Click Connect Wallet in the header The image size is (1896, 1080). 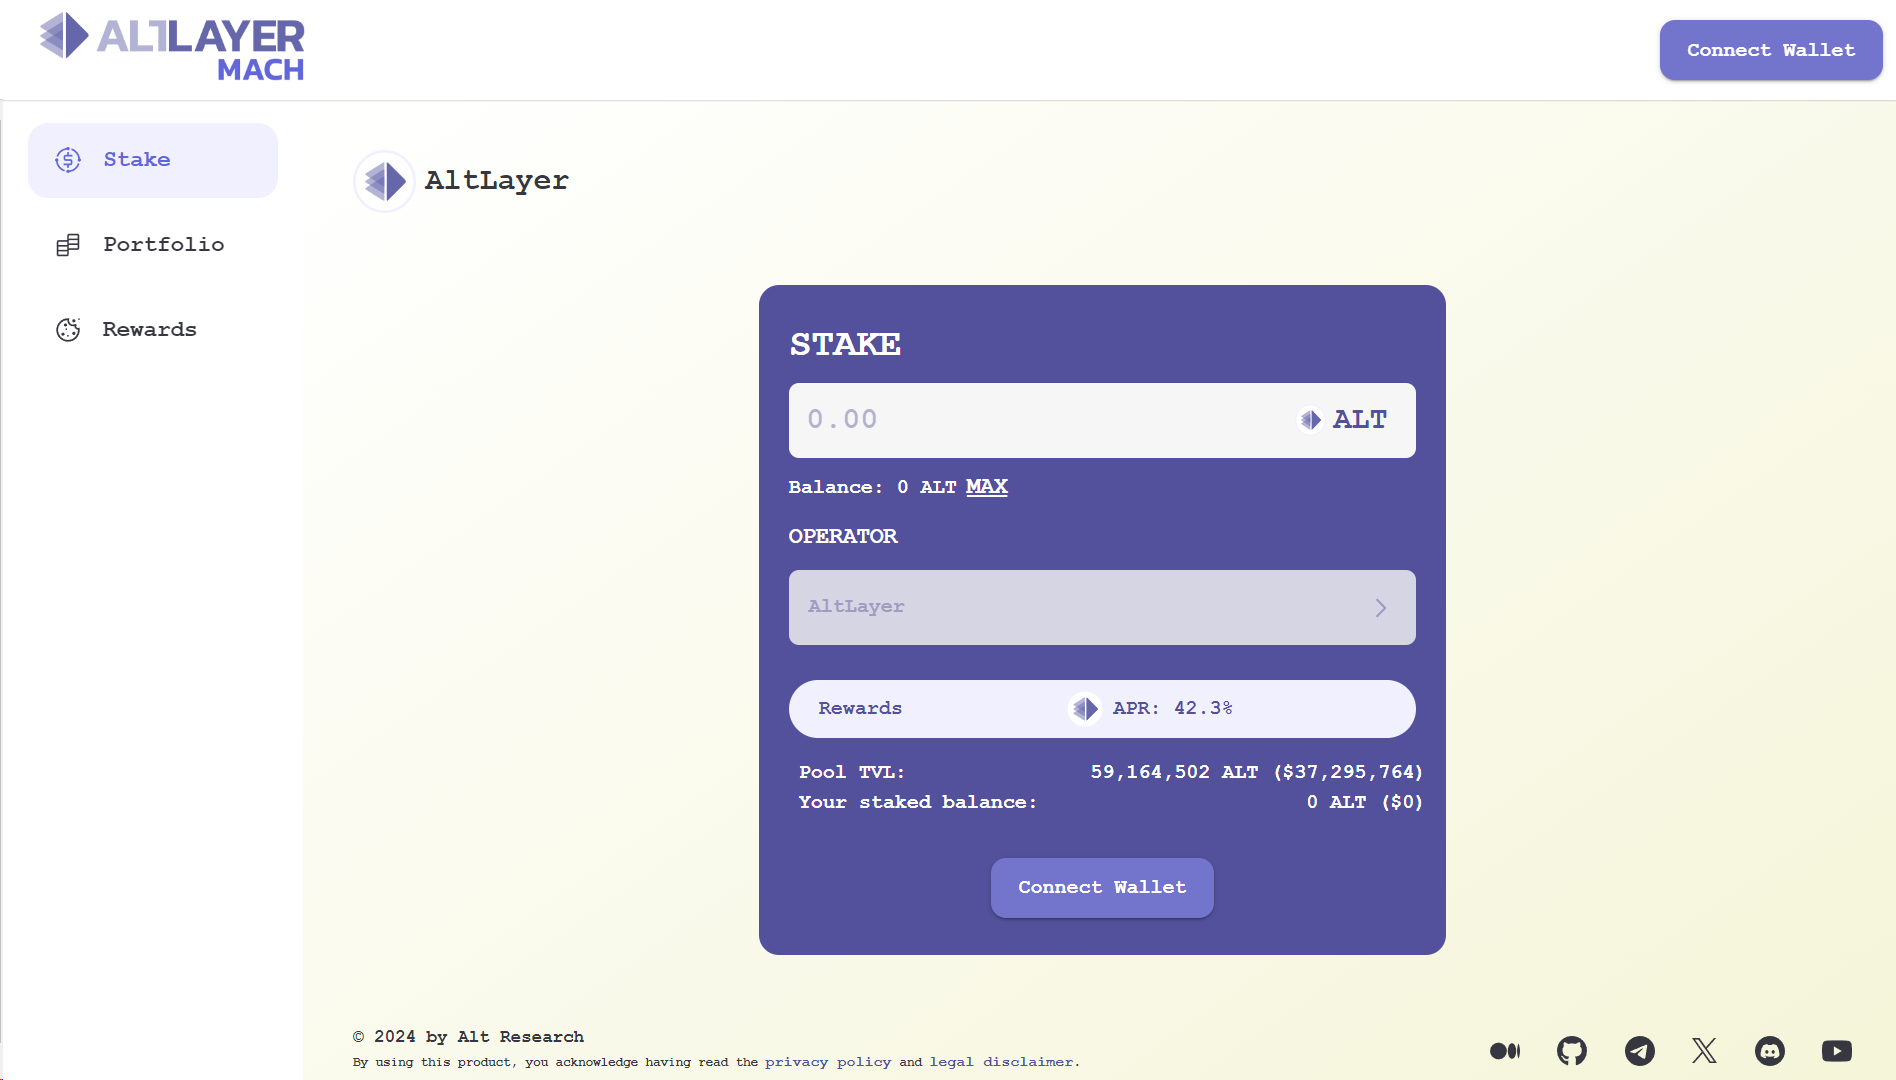[x=1771, y=50]
